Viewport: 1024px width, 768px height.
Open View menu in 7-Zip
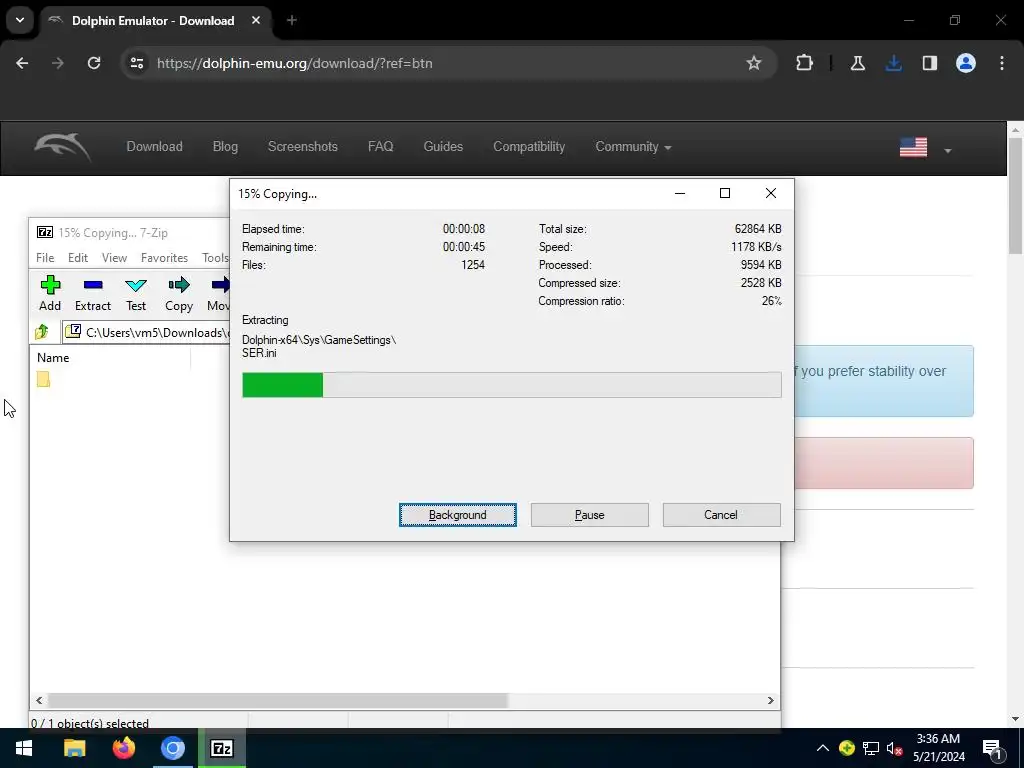pos(114,258)
